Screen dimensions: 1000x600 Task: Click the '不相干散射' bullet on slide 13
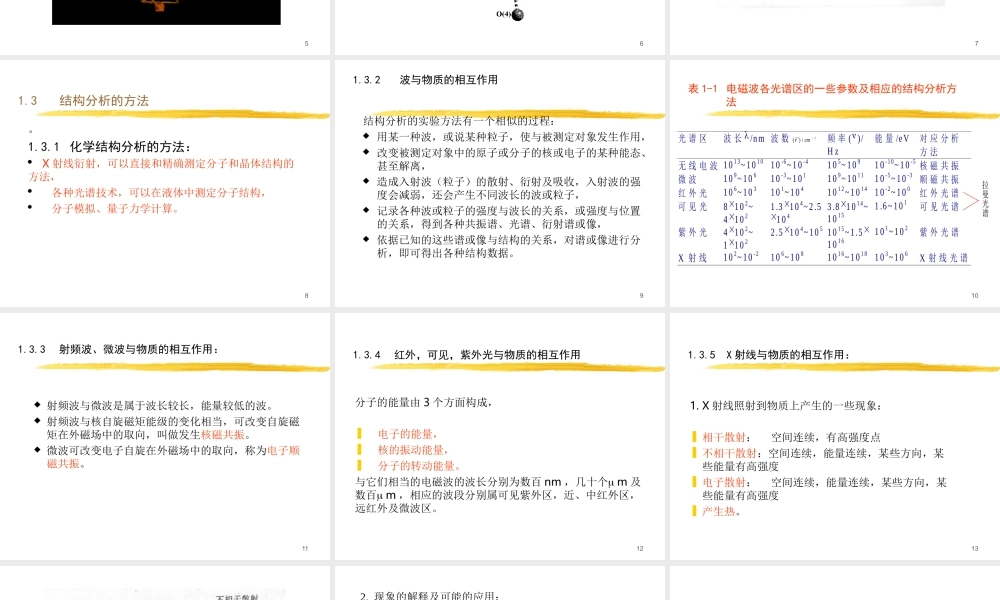(823, 460)
